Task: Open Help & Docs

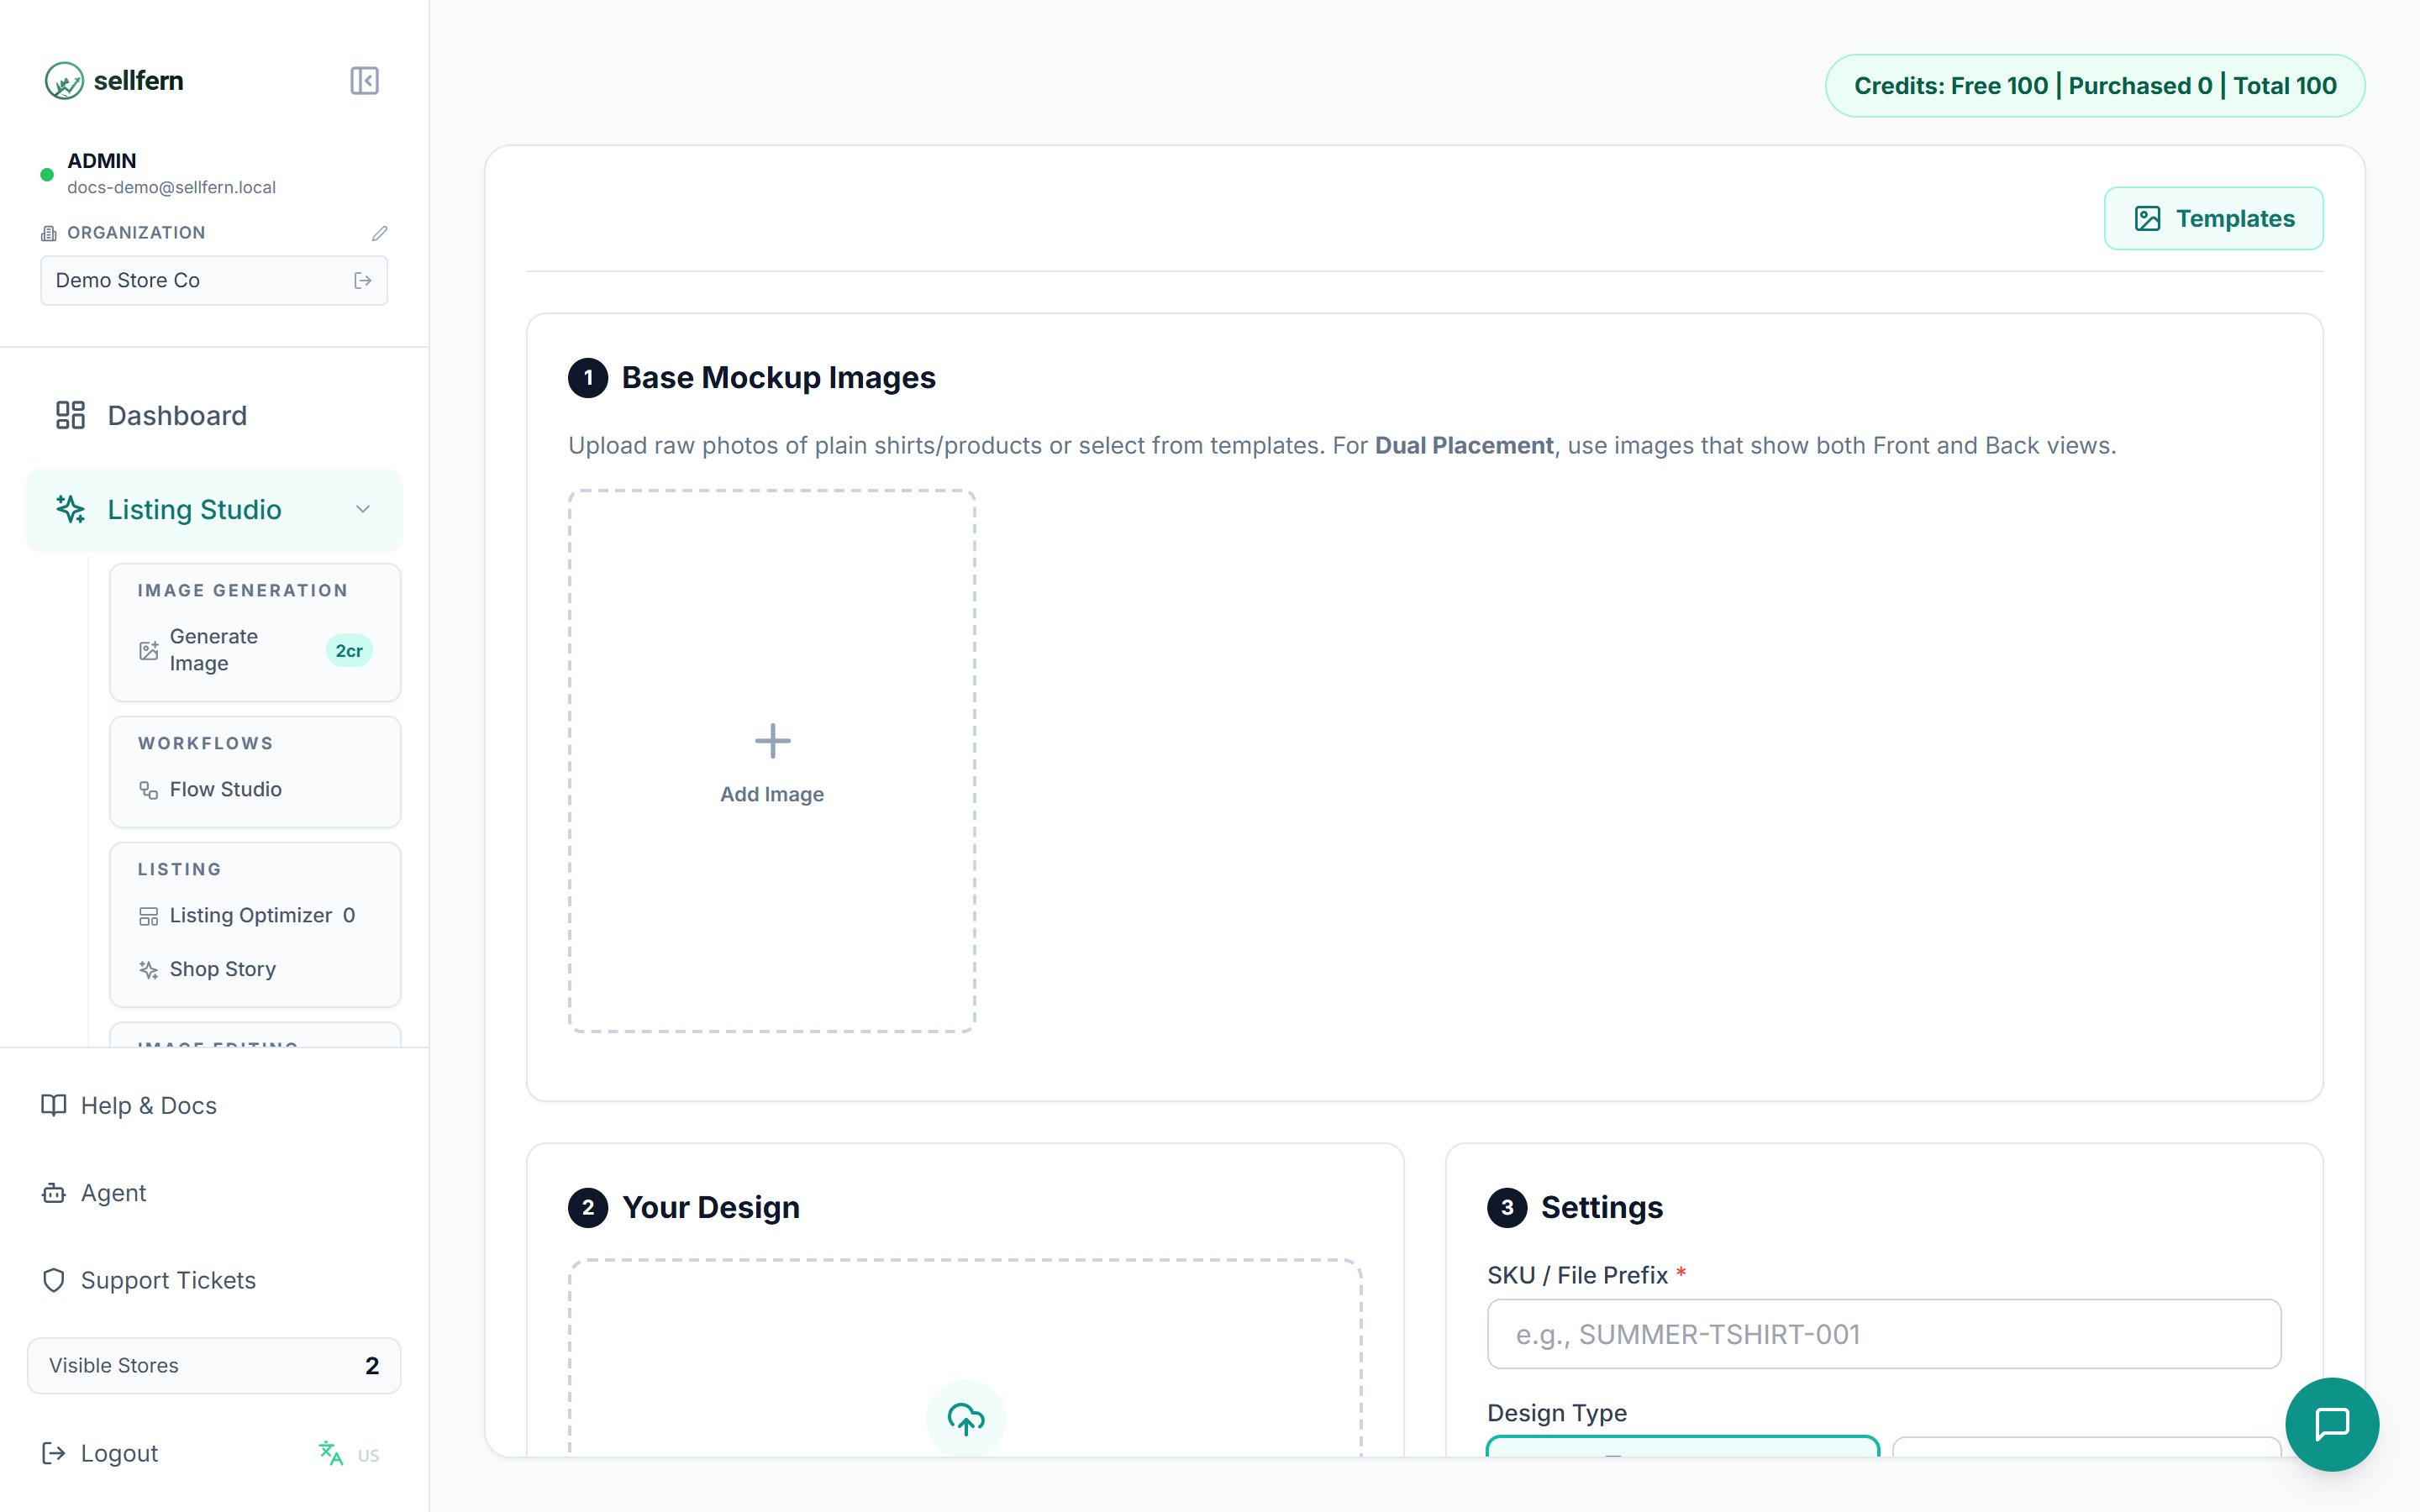Action: coord(214,1106)
